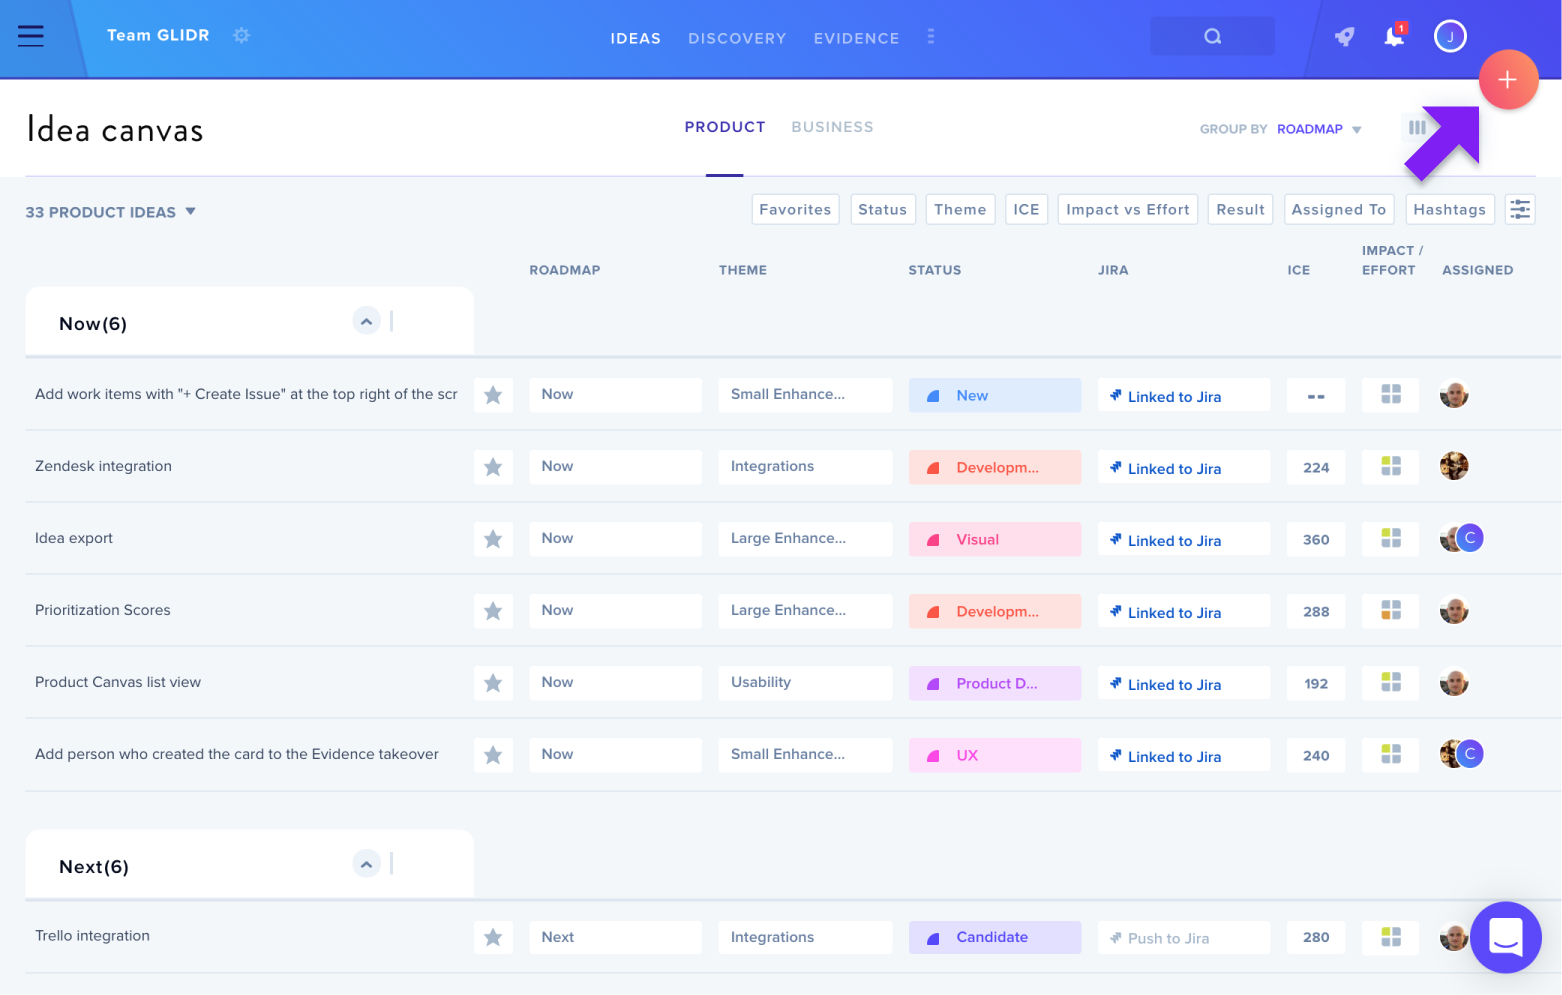Open the column layout view icon

pos(1417,128)
